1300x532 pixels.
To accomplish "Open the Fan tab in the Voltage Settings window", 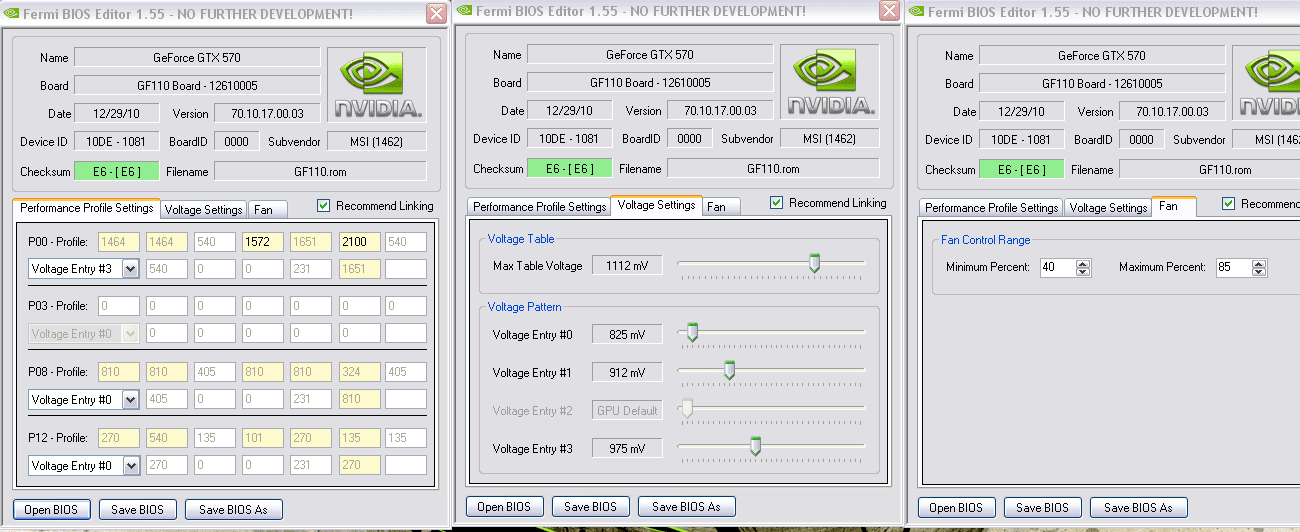I will 721,207.
